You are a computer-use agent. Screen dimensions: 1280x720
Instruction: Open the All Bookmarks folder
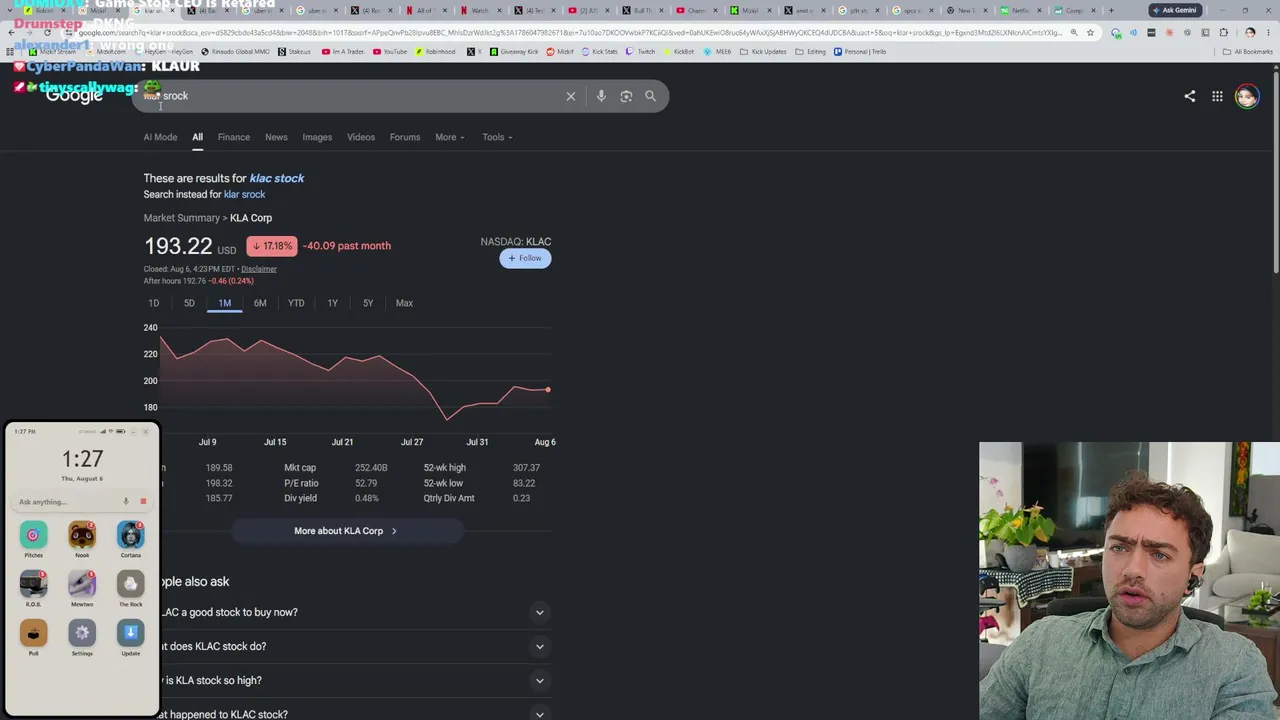coord(1248,52)
